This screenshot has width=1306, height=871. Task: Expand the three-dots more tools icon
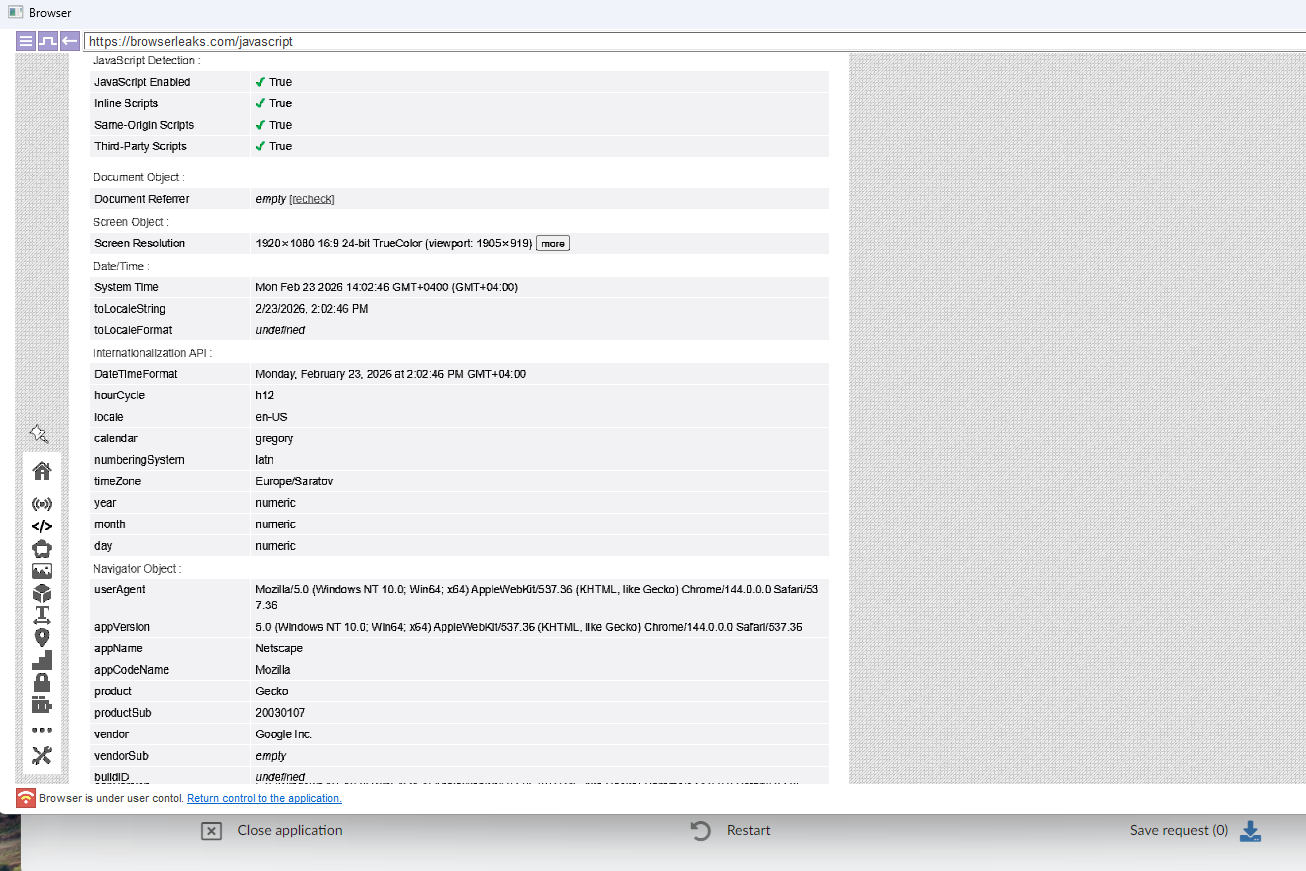tap(42, 730)
